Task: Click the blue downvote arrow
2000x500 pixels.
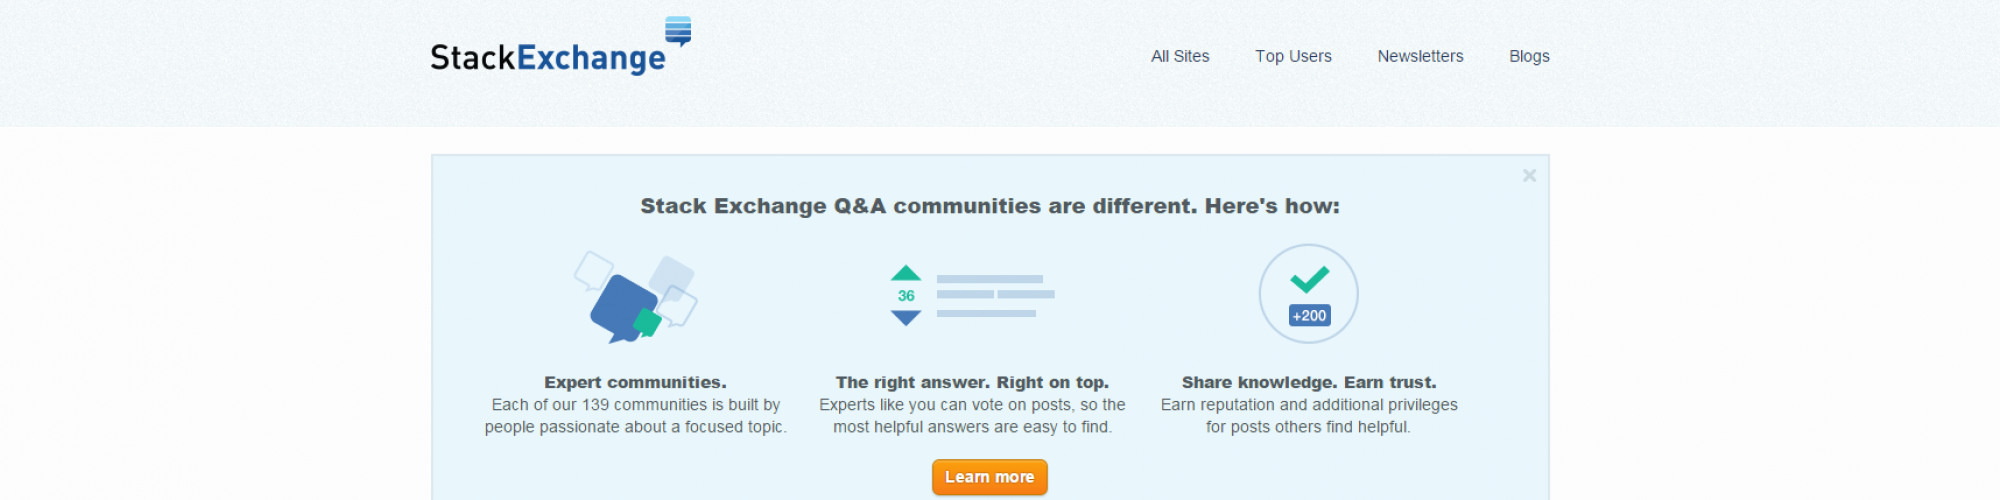Action: coord(906,318)
